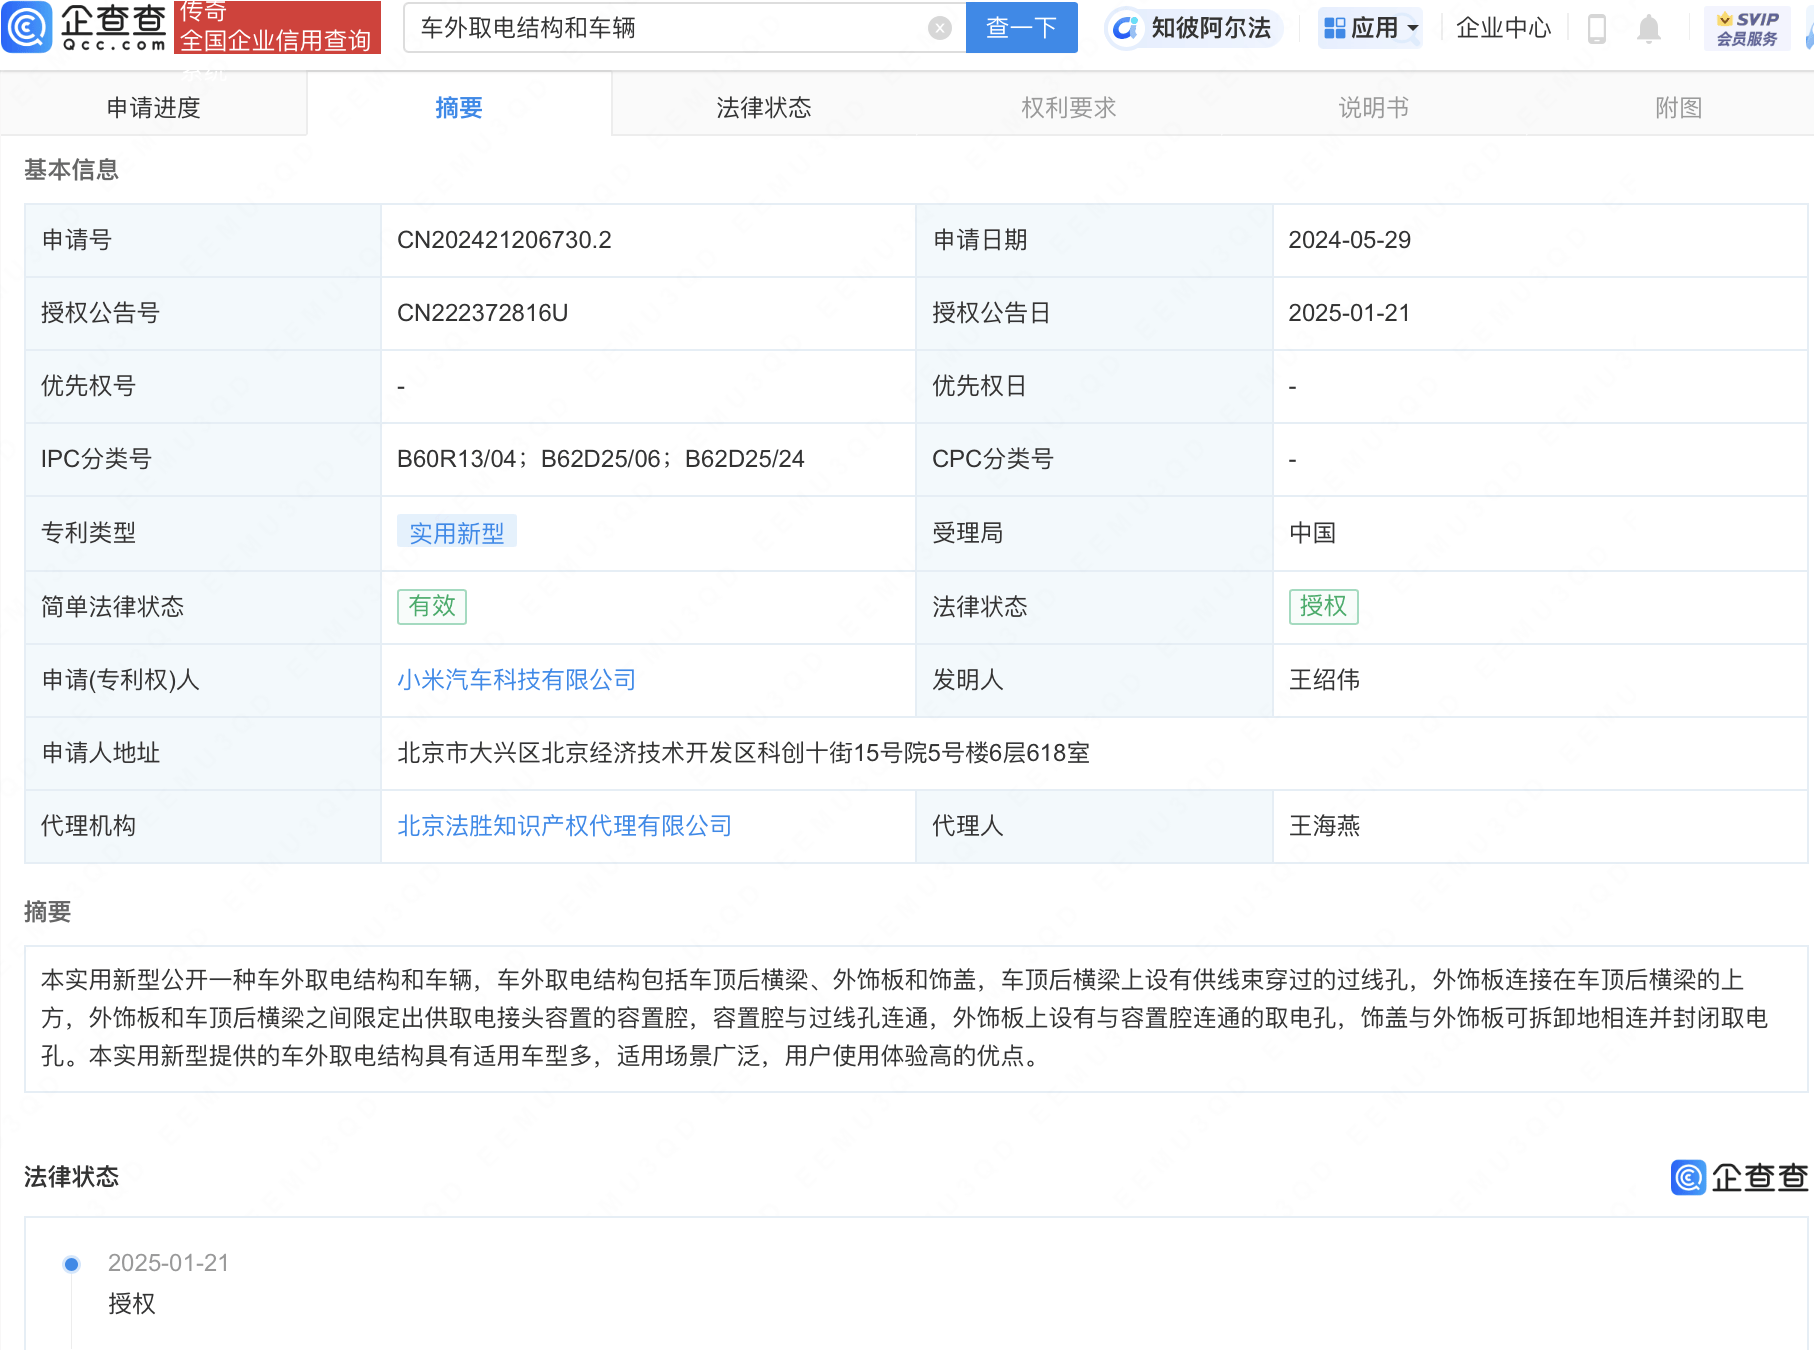Open the 说明书 tab
This screenshot has width=1814, height=1350.
(x=1373, y=107)
